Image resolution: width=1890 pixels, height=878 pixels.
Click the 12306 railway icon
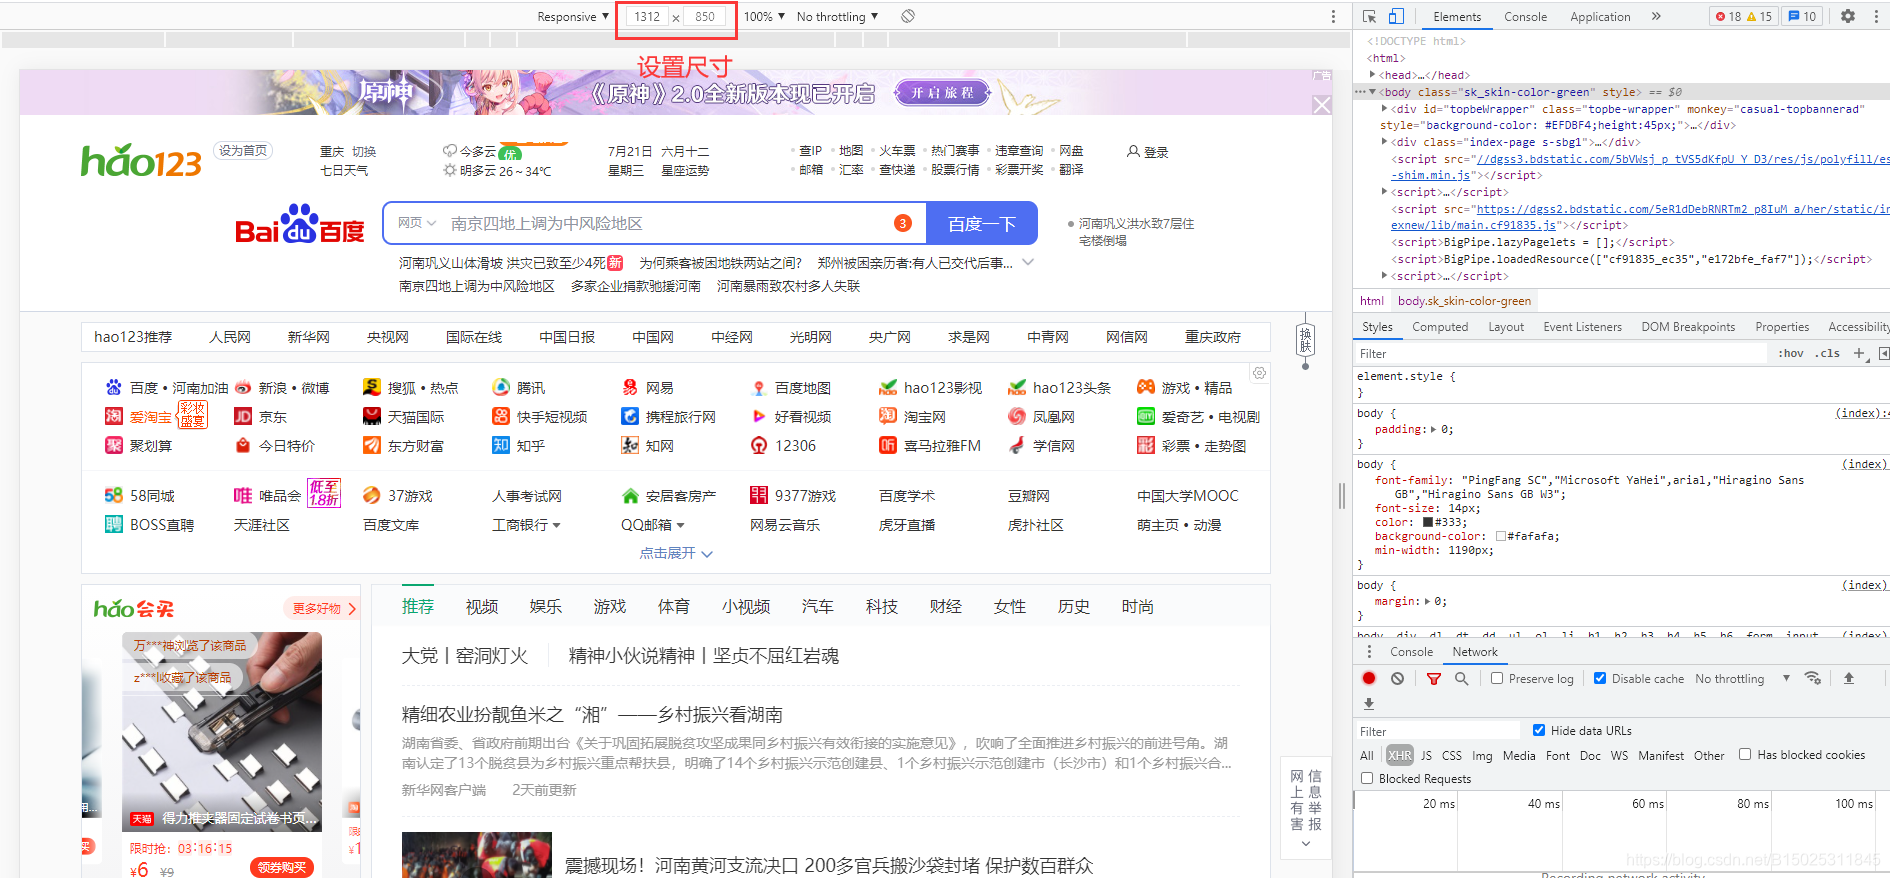[x=759, y=446]
